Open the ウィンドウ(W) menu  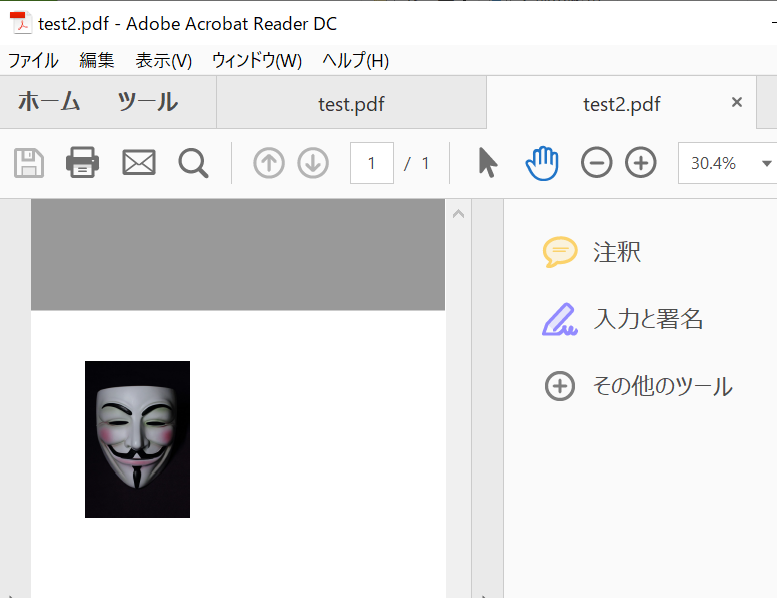257,60
